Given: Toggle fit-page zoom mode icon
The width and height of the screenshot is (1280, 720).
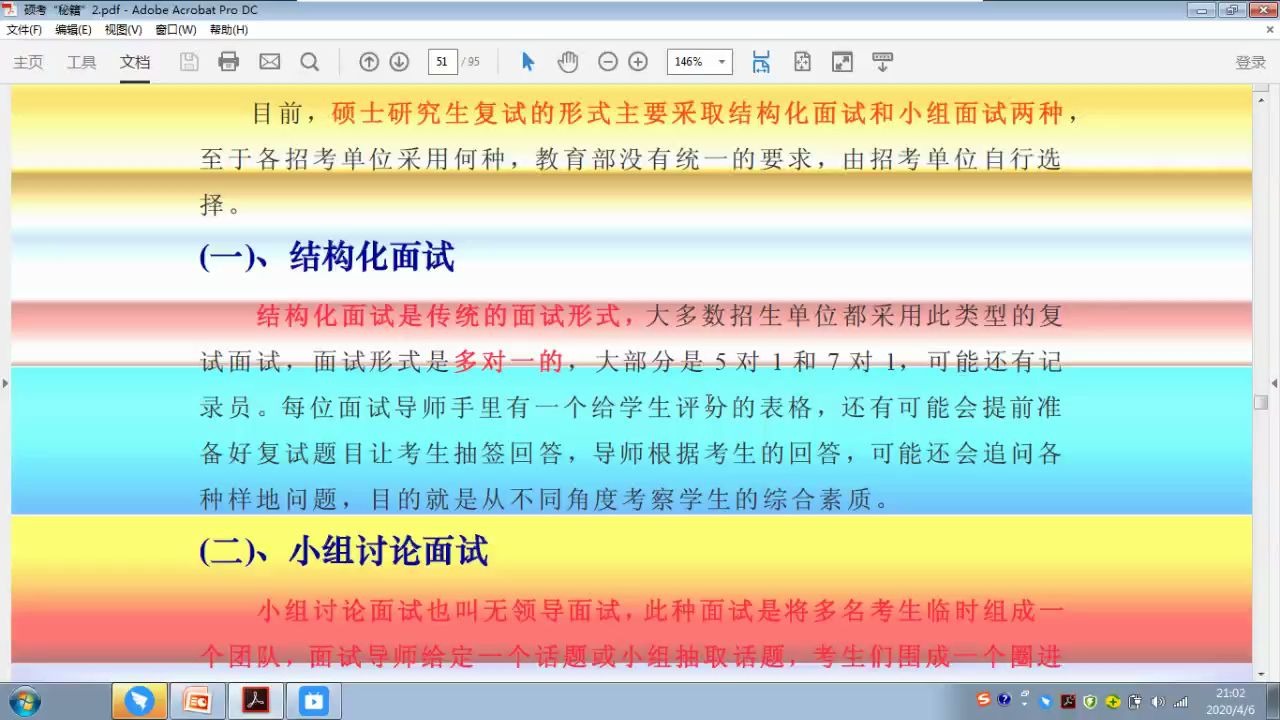Looking at the screenshot, I should [802, 61].
